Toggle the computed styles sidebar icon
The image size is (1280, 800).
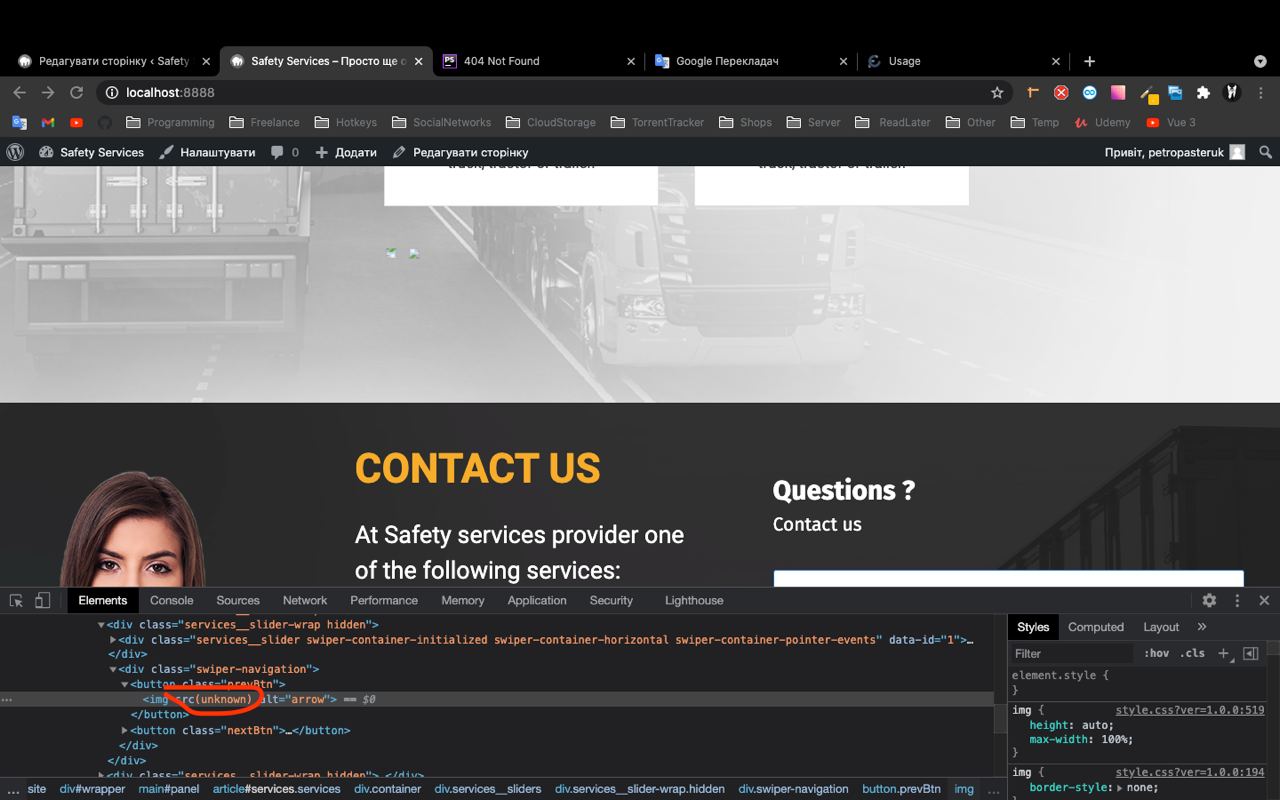1250,653
